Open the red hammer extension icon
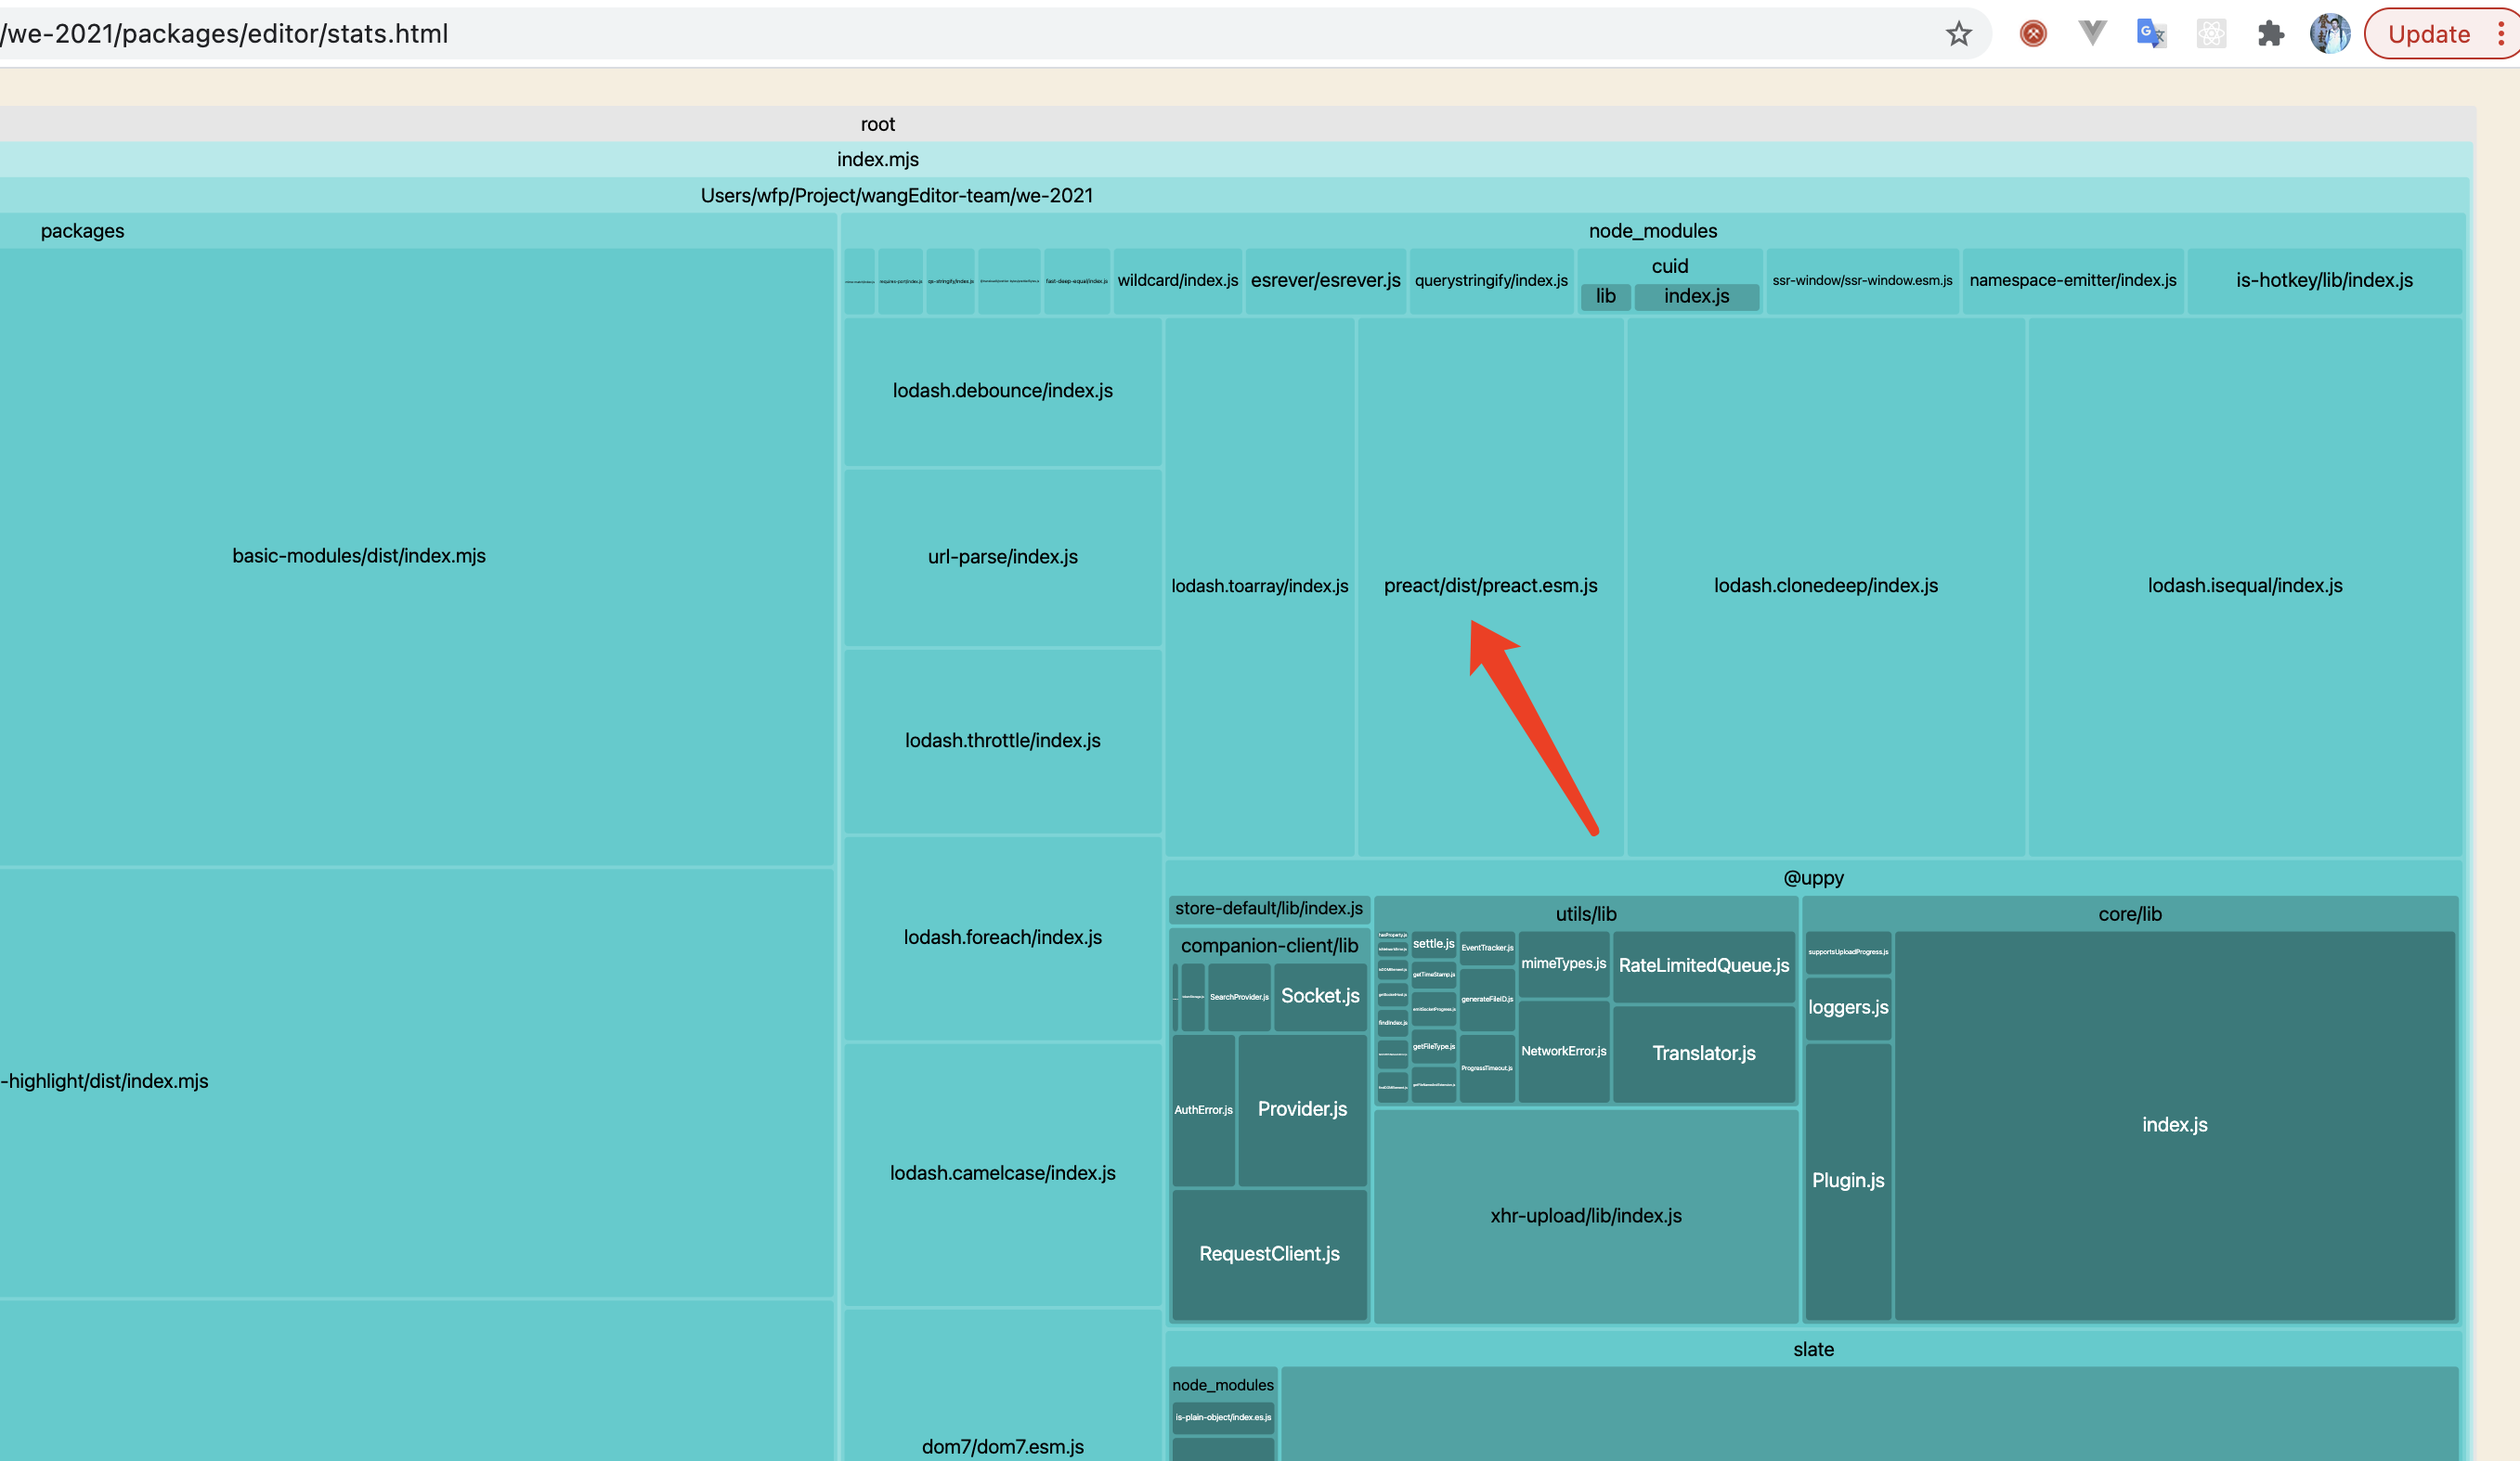 click(x=2032, y=34)
